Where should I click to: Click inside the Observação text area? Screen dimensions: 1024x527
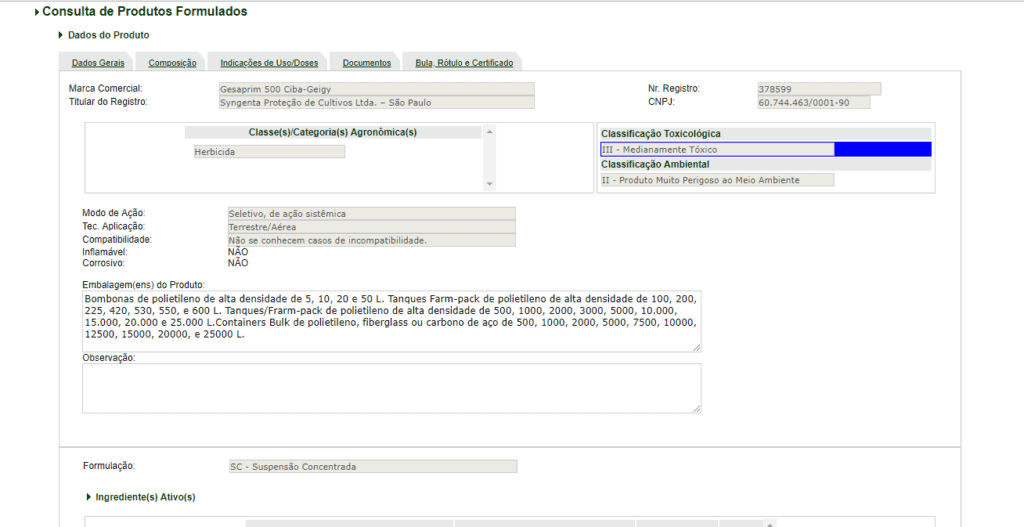(391, 388)
